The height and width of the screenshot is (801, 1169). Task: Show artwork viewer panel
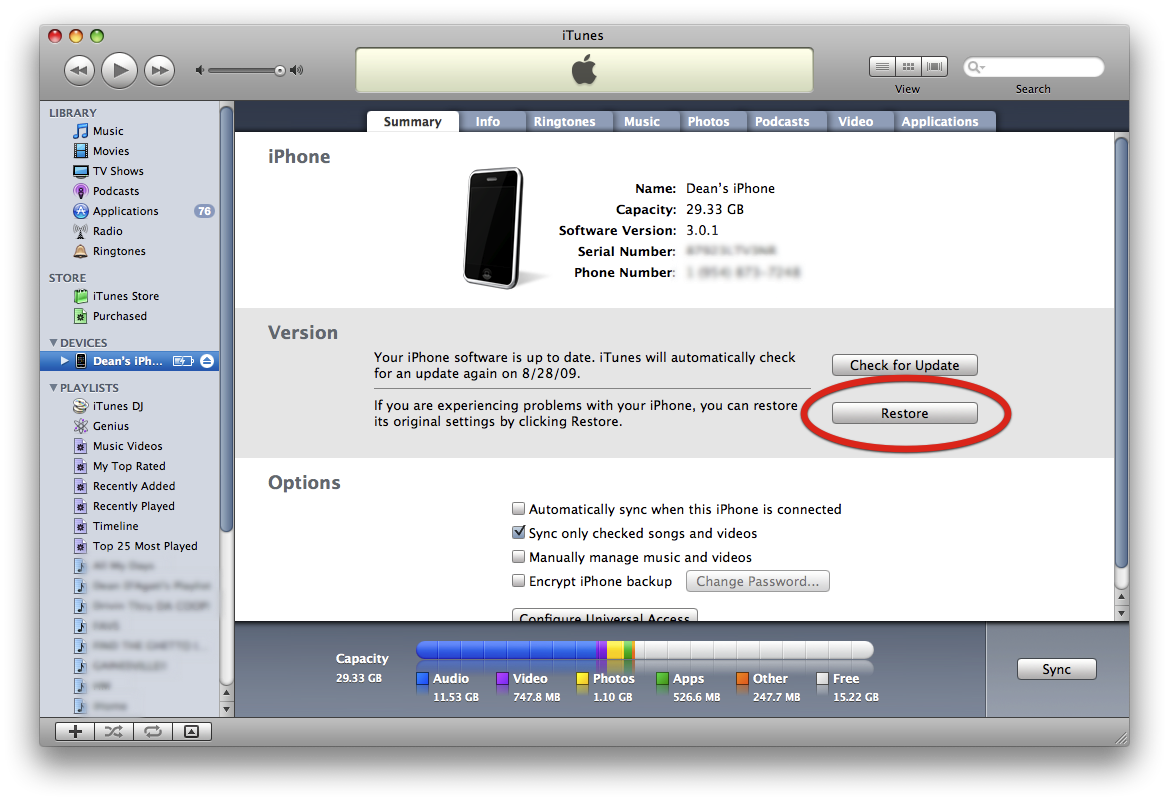[192, 732]
